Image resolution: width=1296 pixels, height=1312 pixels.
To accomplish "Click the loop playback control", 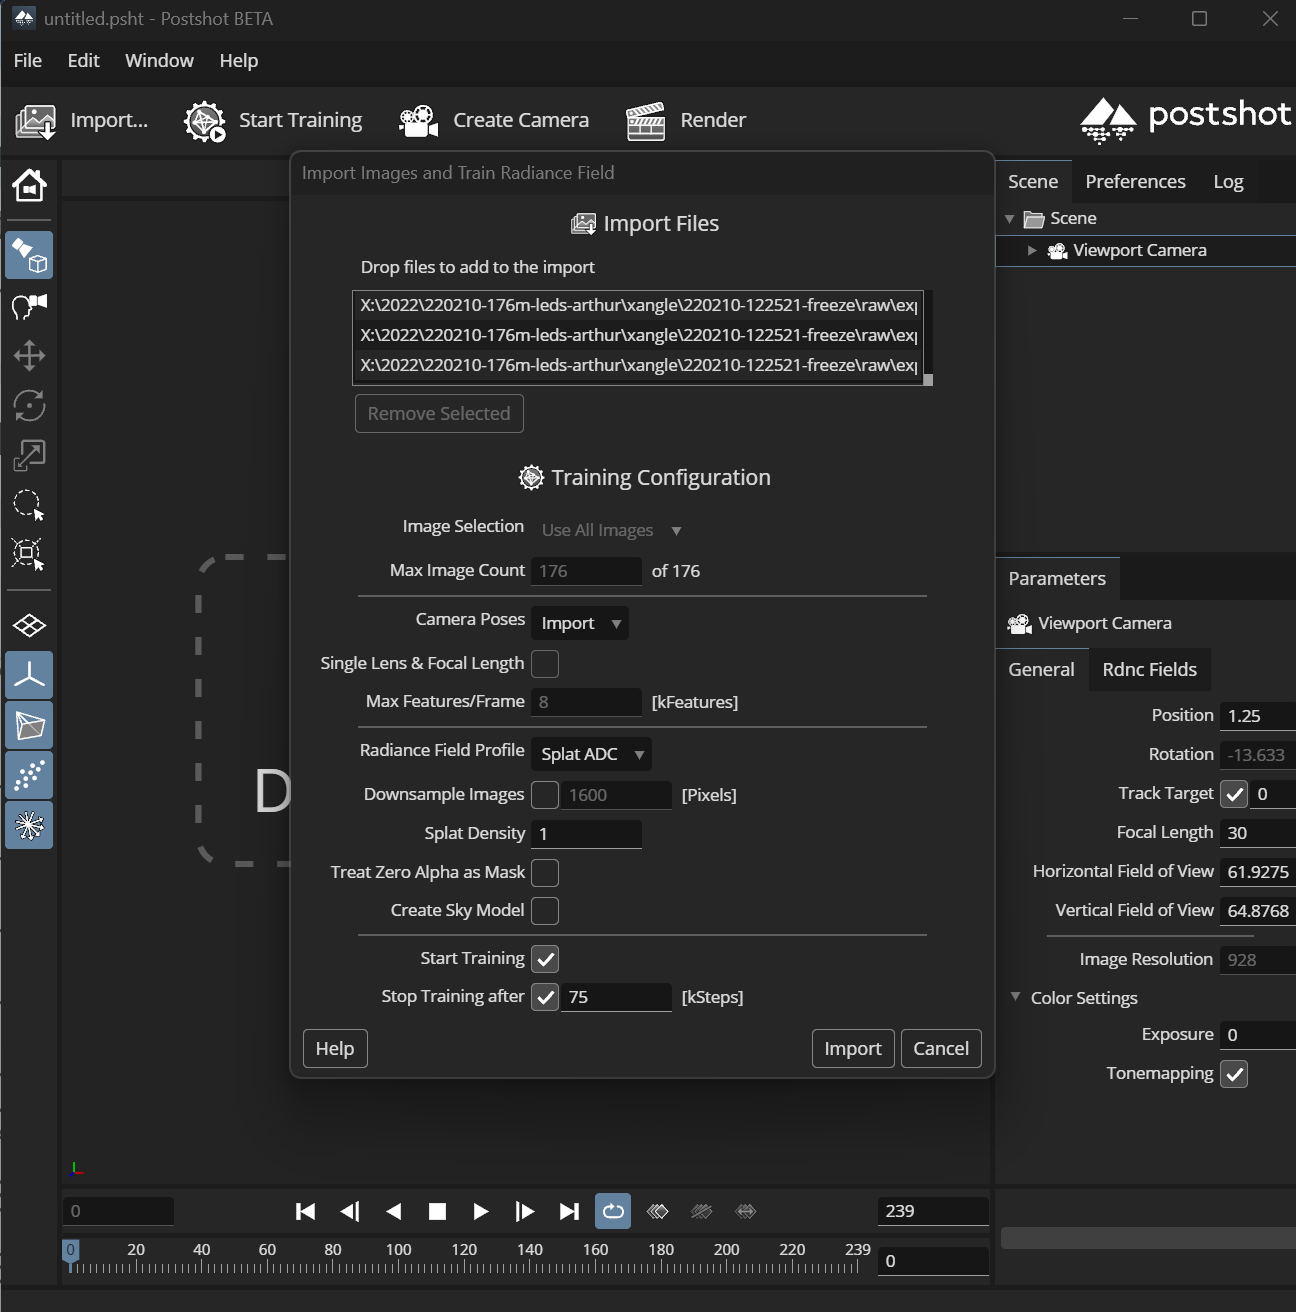I will pos(613,1211).
